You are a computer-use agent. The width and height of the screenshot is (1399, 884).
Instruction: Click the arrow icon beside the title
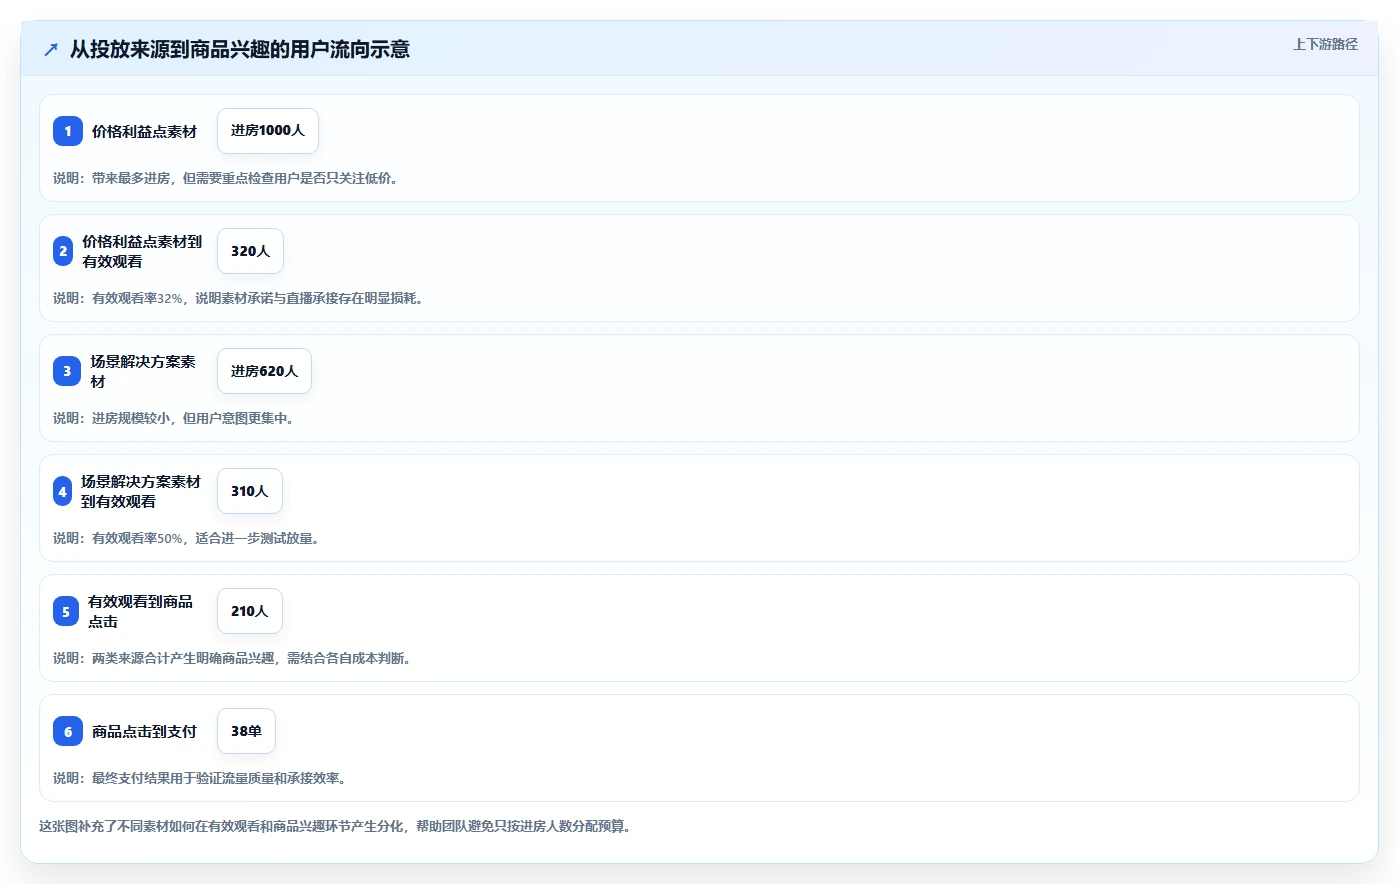(x=51, y=49)
